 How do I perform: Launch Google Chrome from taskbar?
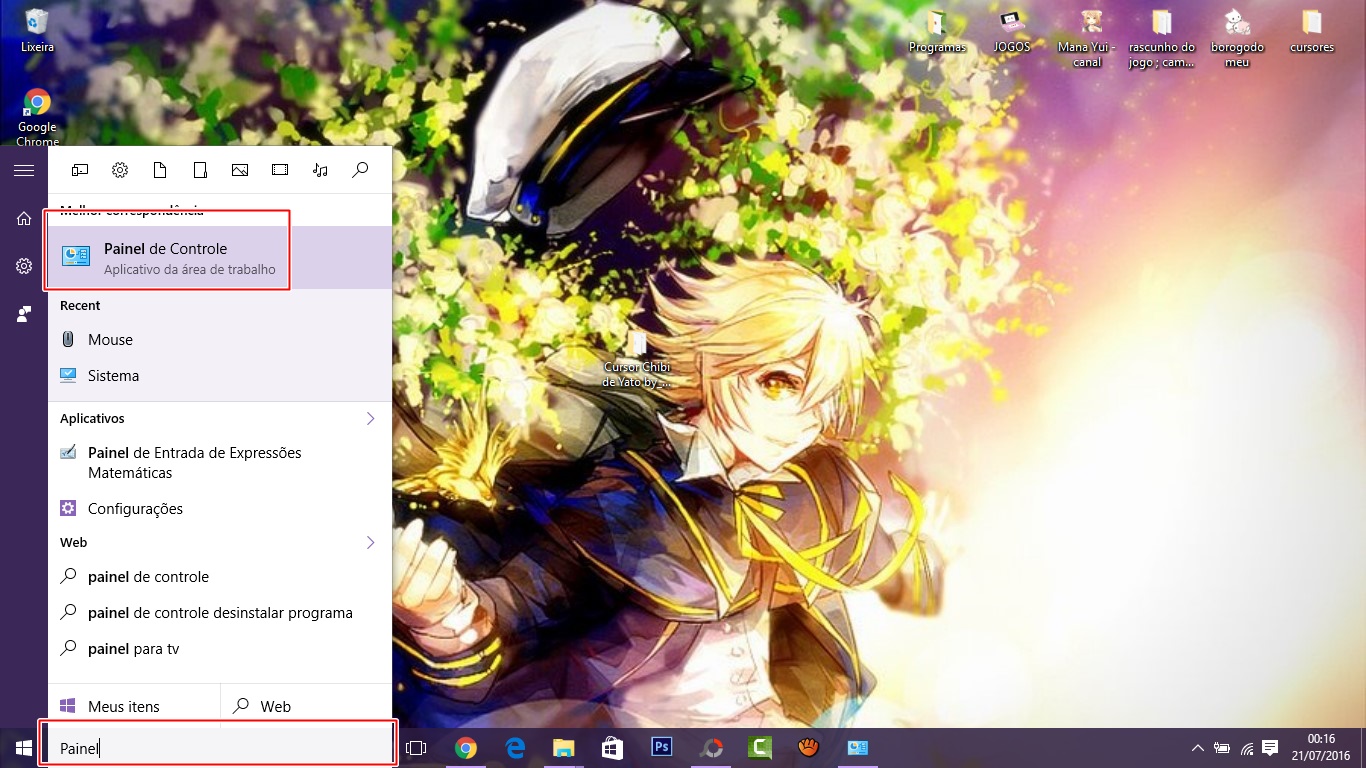click(465, 748)
